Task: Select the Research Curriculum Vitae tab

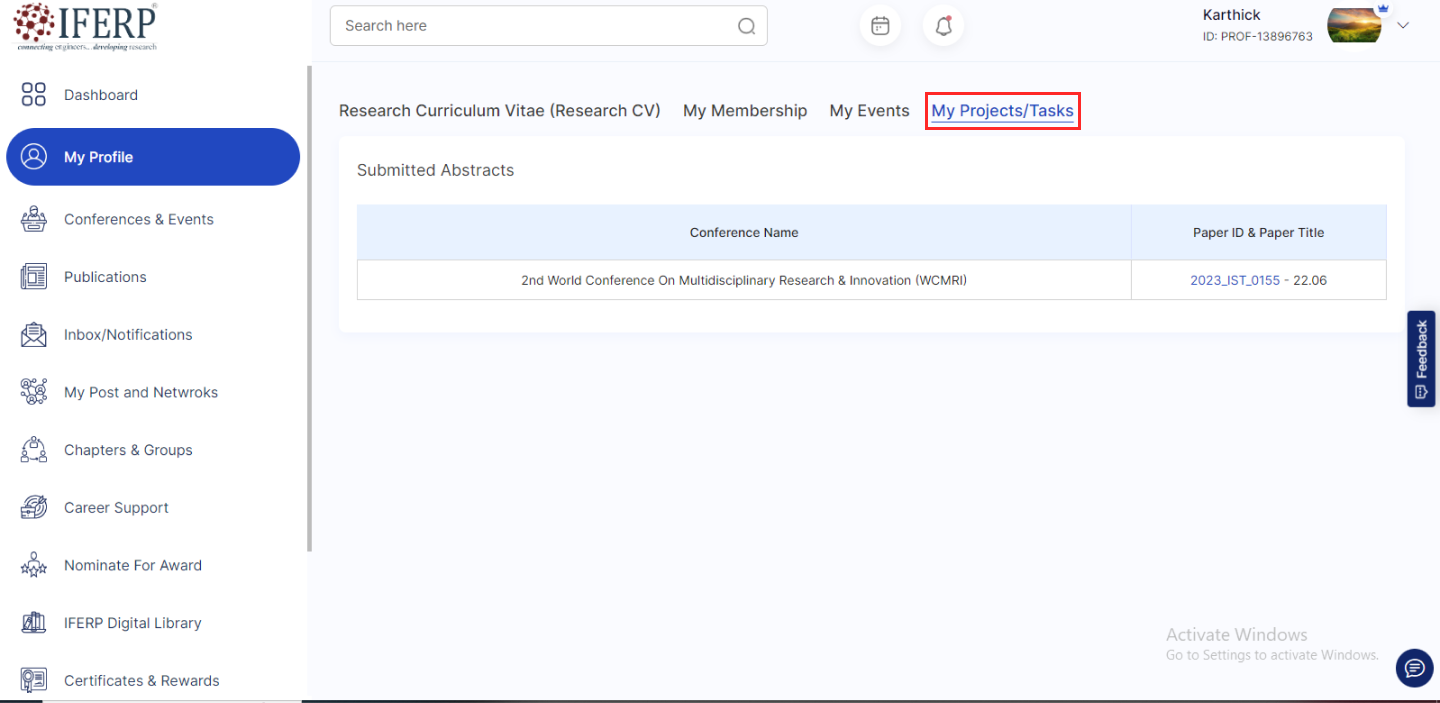Action: 499,111
